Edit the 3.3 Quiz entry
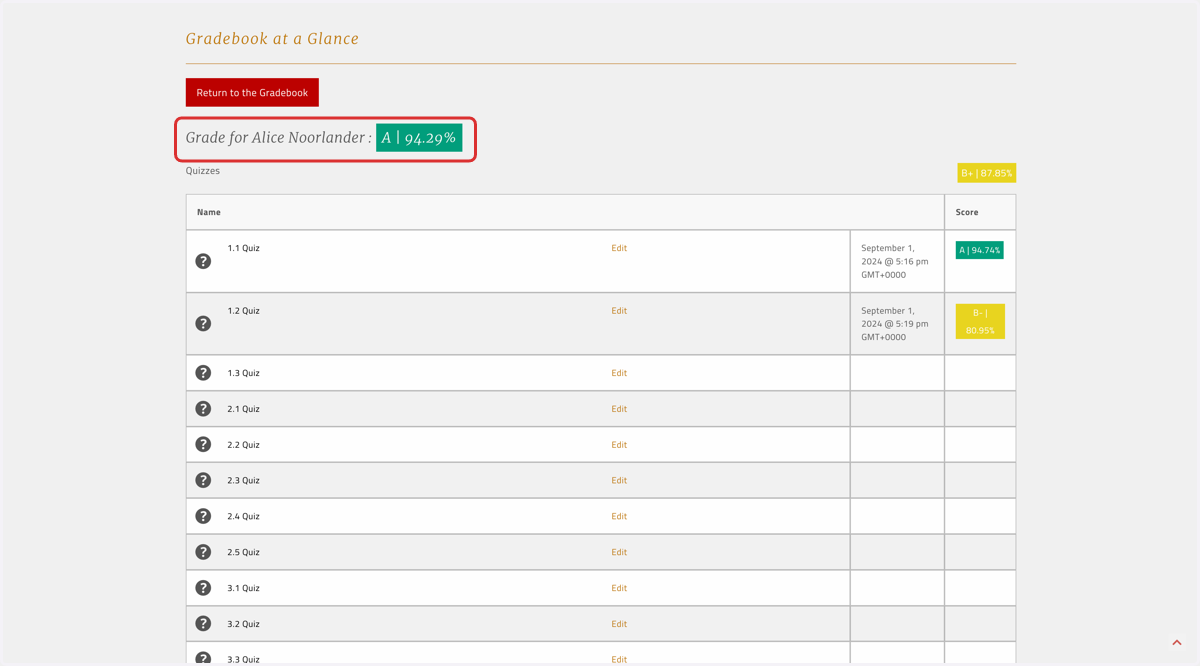Image resolution: width=1200 pixels, height=666 pixels. [619, 659]
